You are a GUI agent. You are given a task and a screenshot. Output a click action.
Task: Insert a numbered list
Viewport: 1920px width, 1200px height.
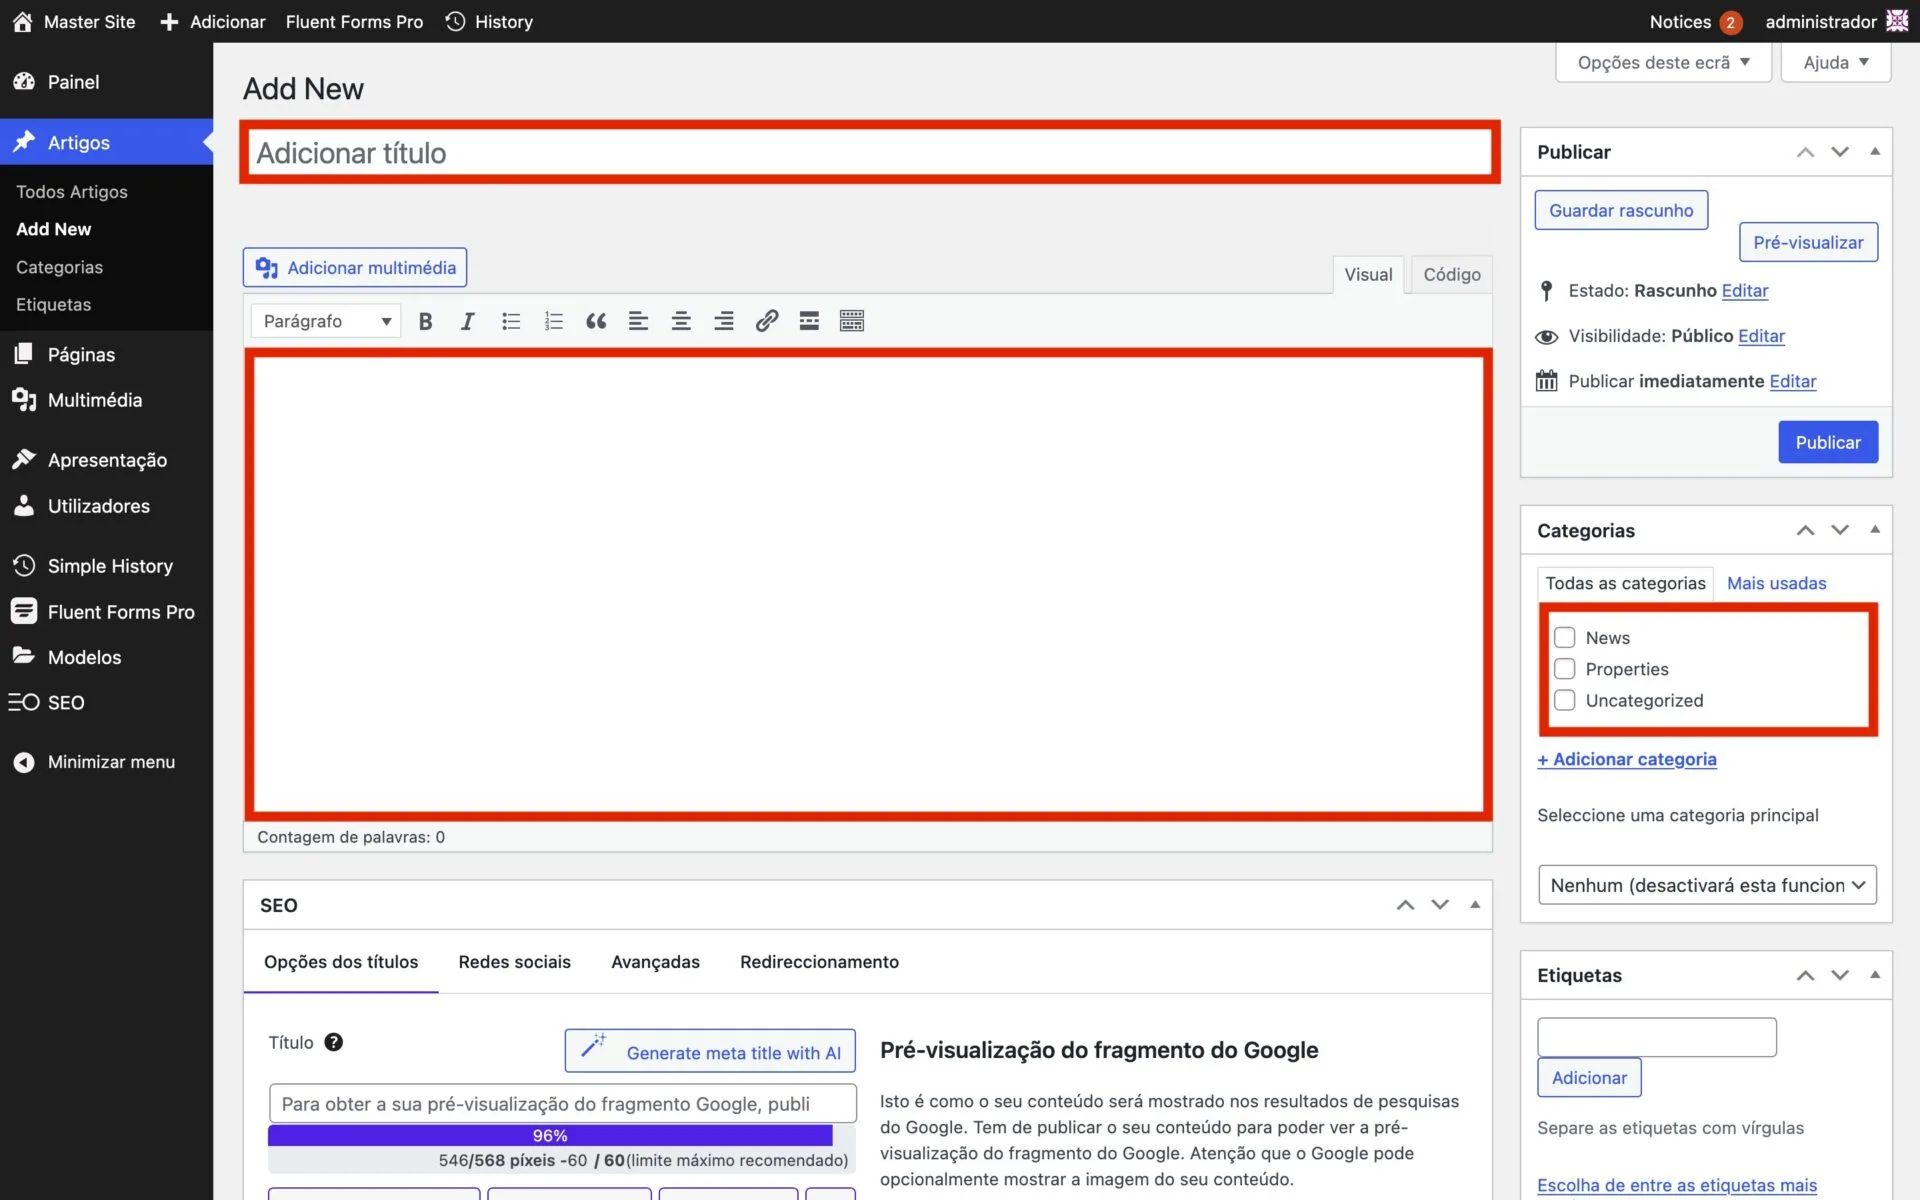553,321
